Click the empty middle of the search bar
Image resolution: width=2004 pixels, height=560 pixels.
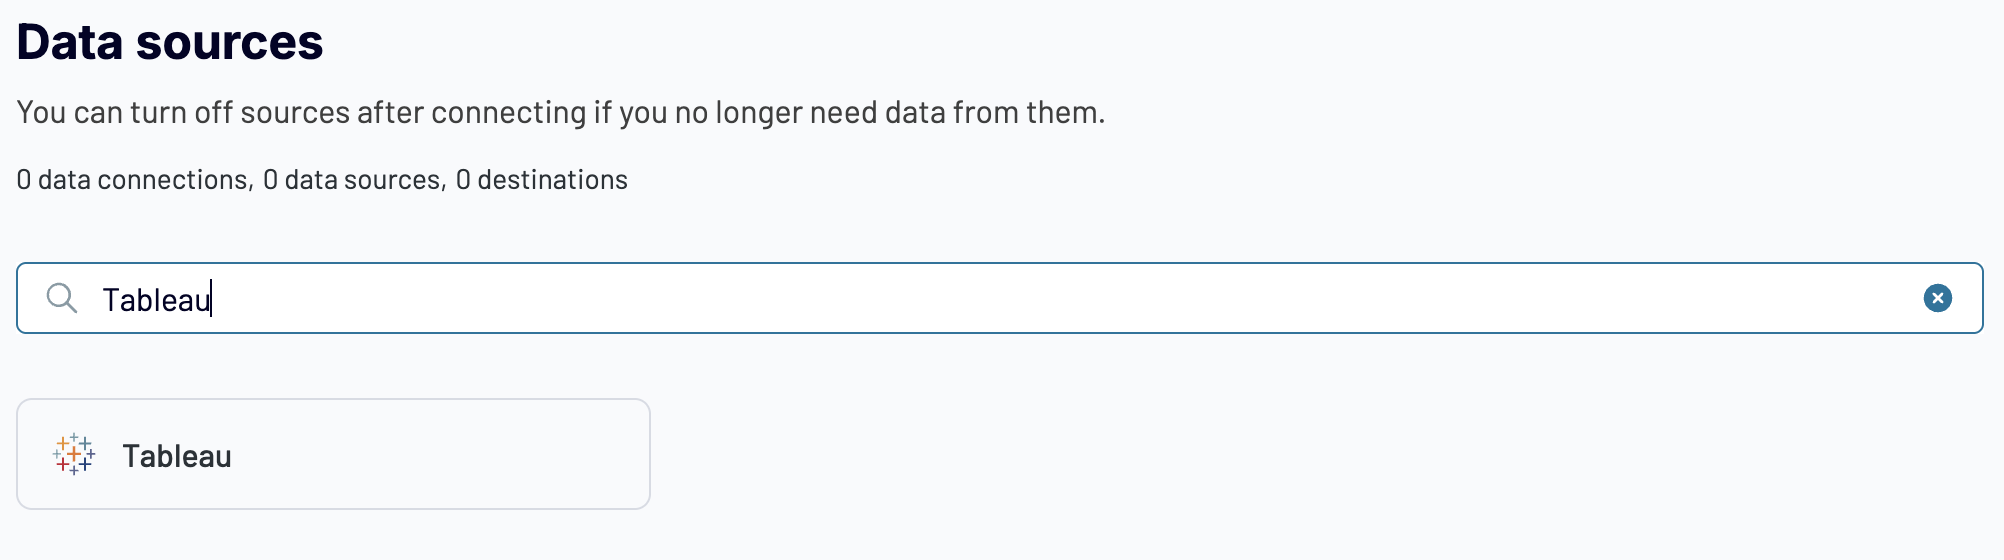pyautogui.click(x=1000, y=298)
